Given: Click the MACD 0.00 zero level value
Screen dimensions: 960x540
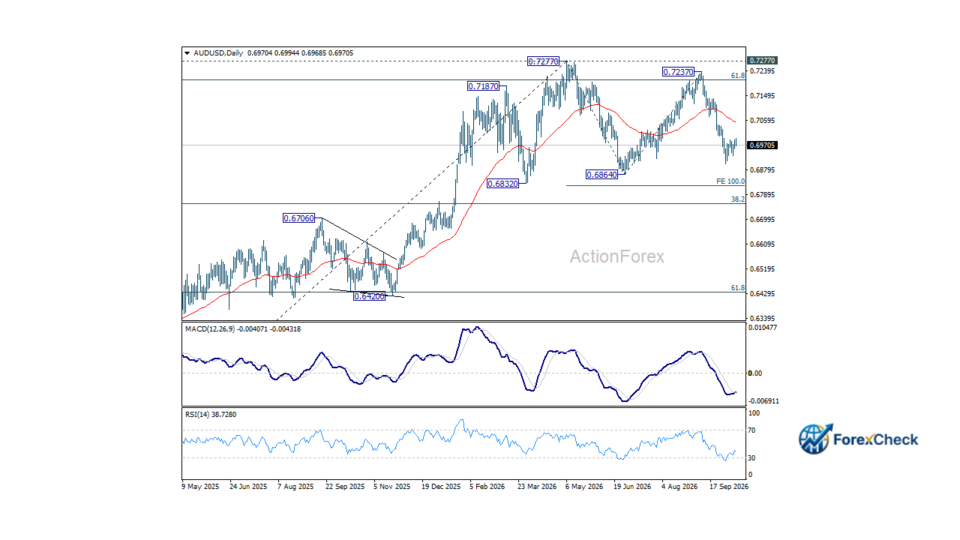Looking at the screenshot, I should pyautogui.click(x=755, y=373).
